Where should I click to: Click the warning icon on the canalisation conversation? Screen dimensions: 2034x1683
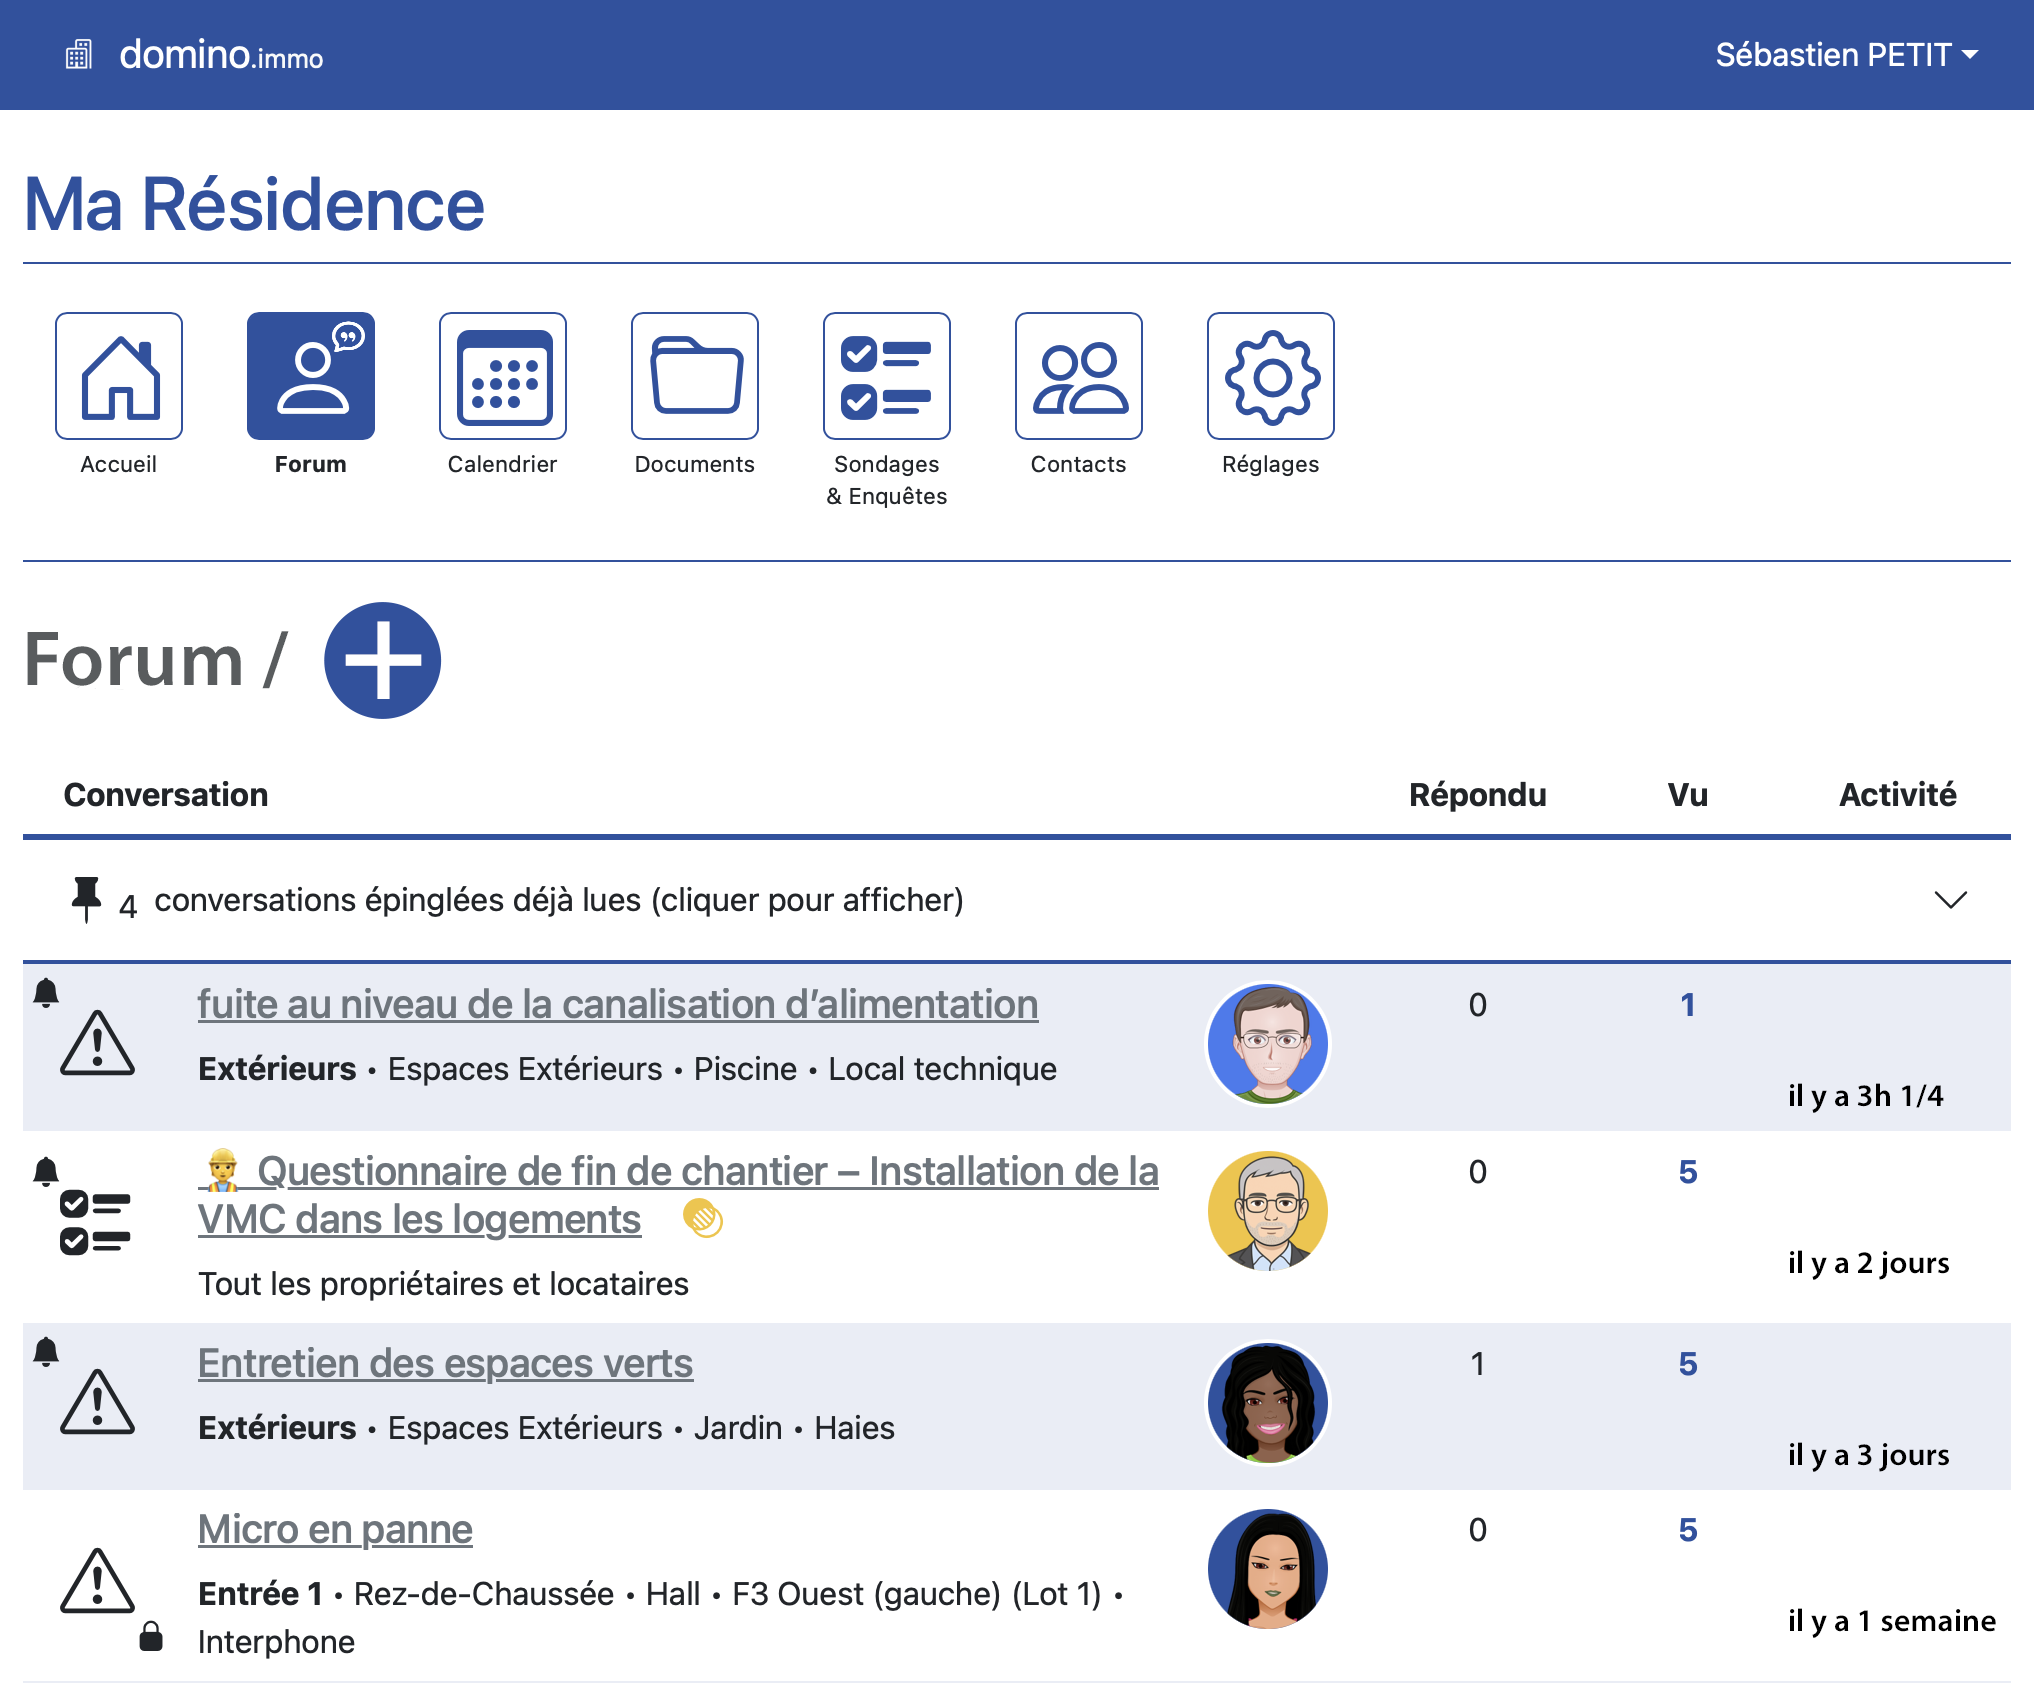(96, 1043)
